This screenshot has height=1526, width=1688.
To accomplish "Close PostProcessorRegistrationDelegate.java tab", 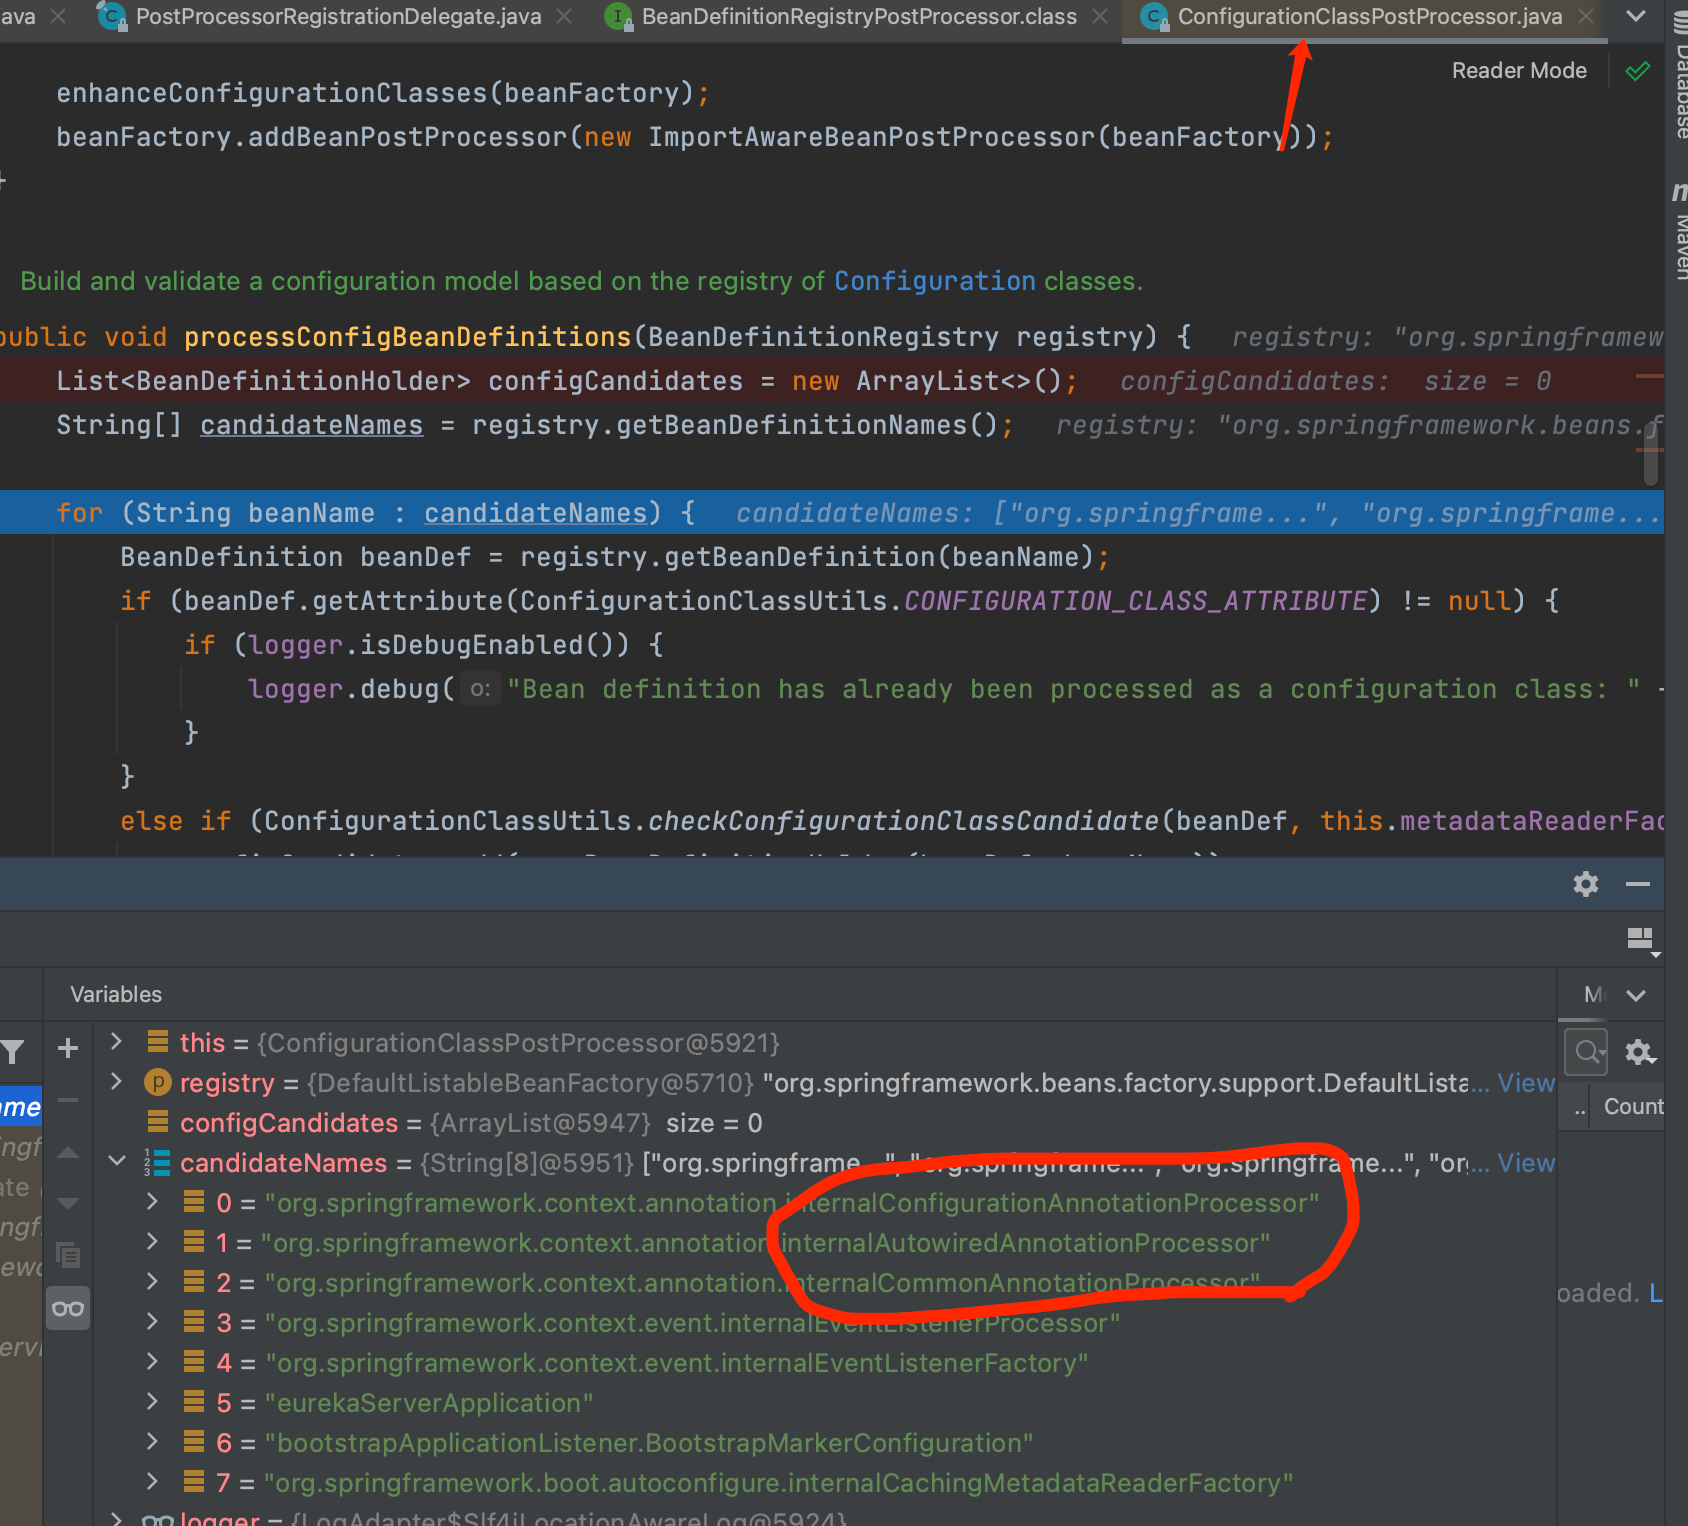I will [565, 17].
